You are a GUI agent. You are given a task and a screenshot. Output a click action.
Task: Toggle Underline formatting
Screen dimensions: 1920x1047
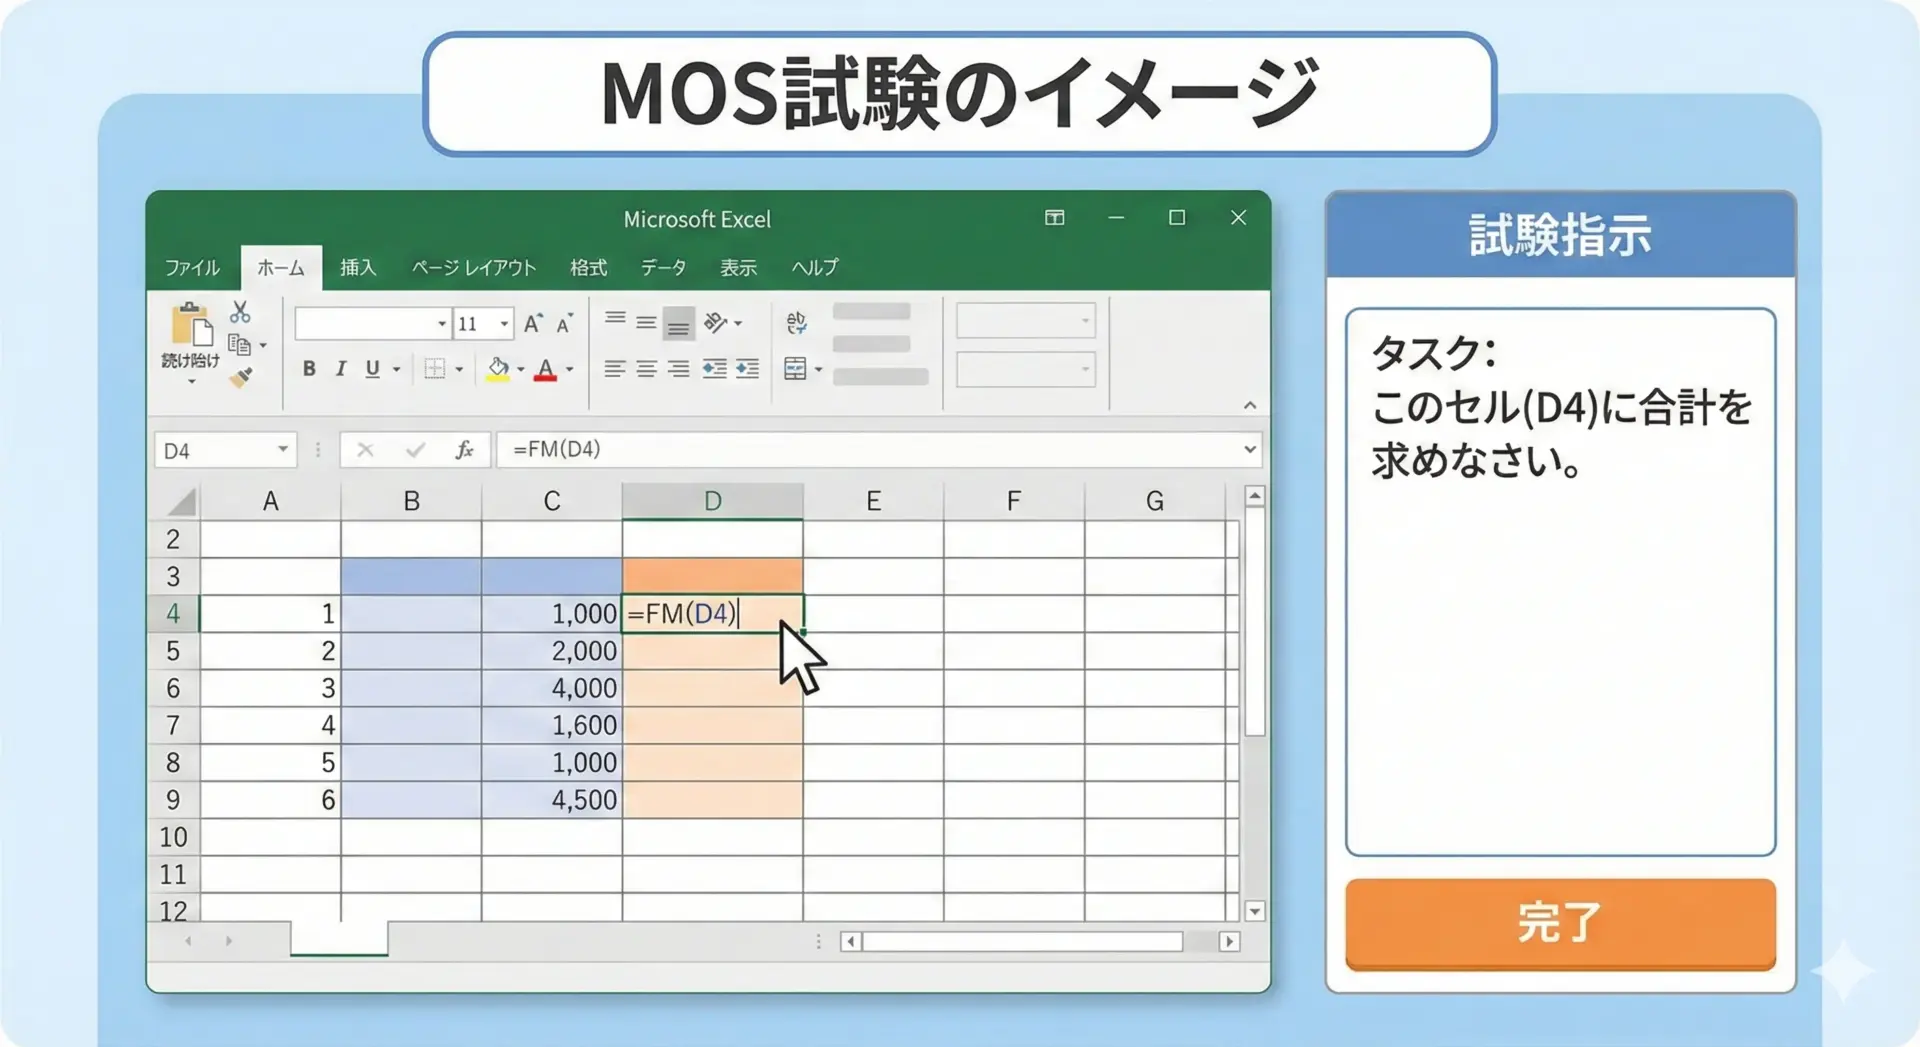pos(372,369)
